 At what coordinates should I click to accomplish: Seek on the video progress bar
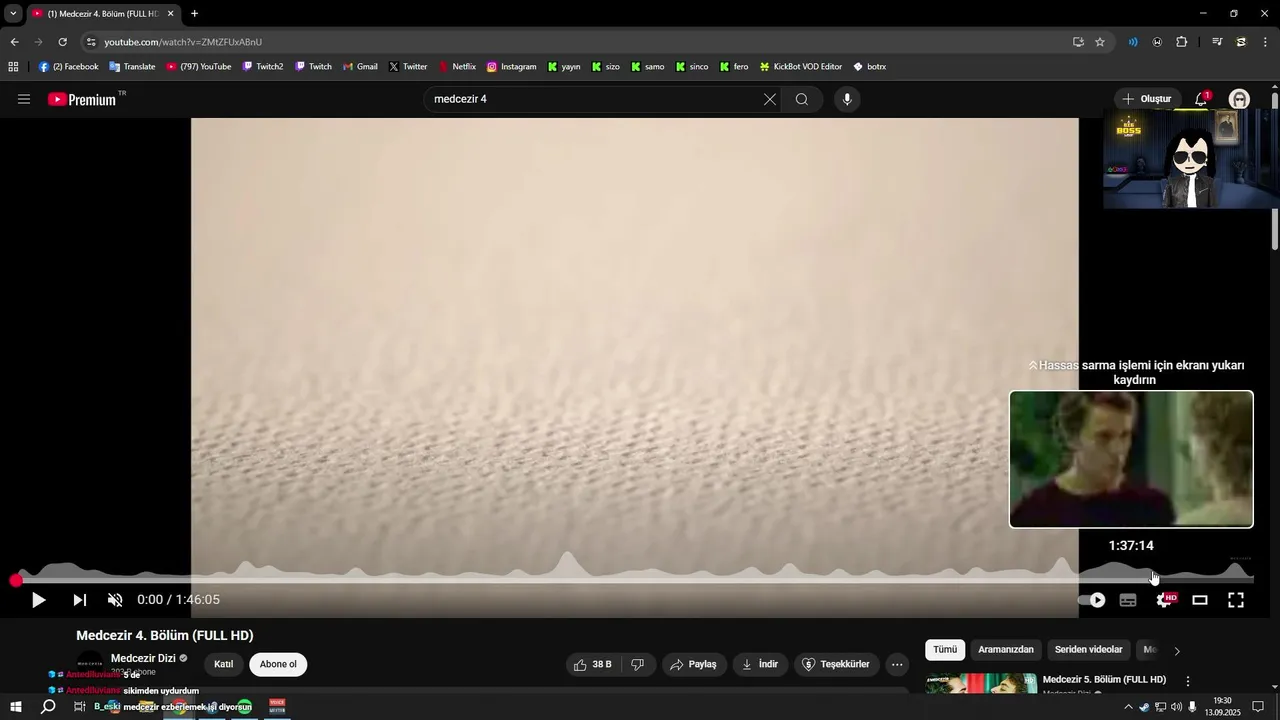coord(636,580)
